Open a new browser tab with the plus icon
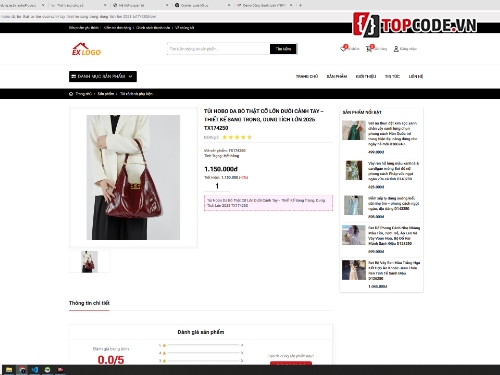Image resolution: width=500 pixels, height=375 pixels. [300, 5]
